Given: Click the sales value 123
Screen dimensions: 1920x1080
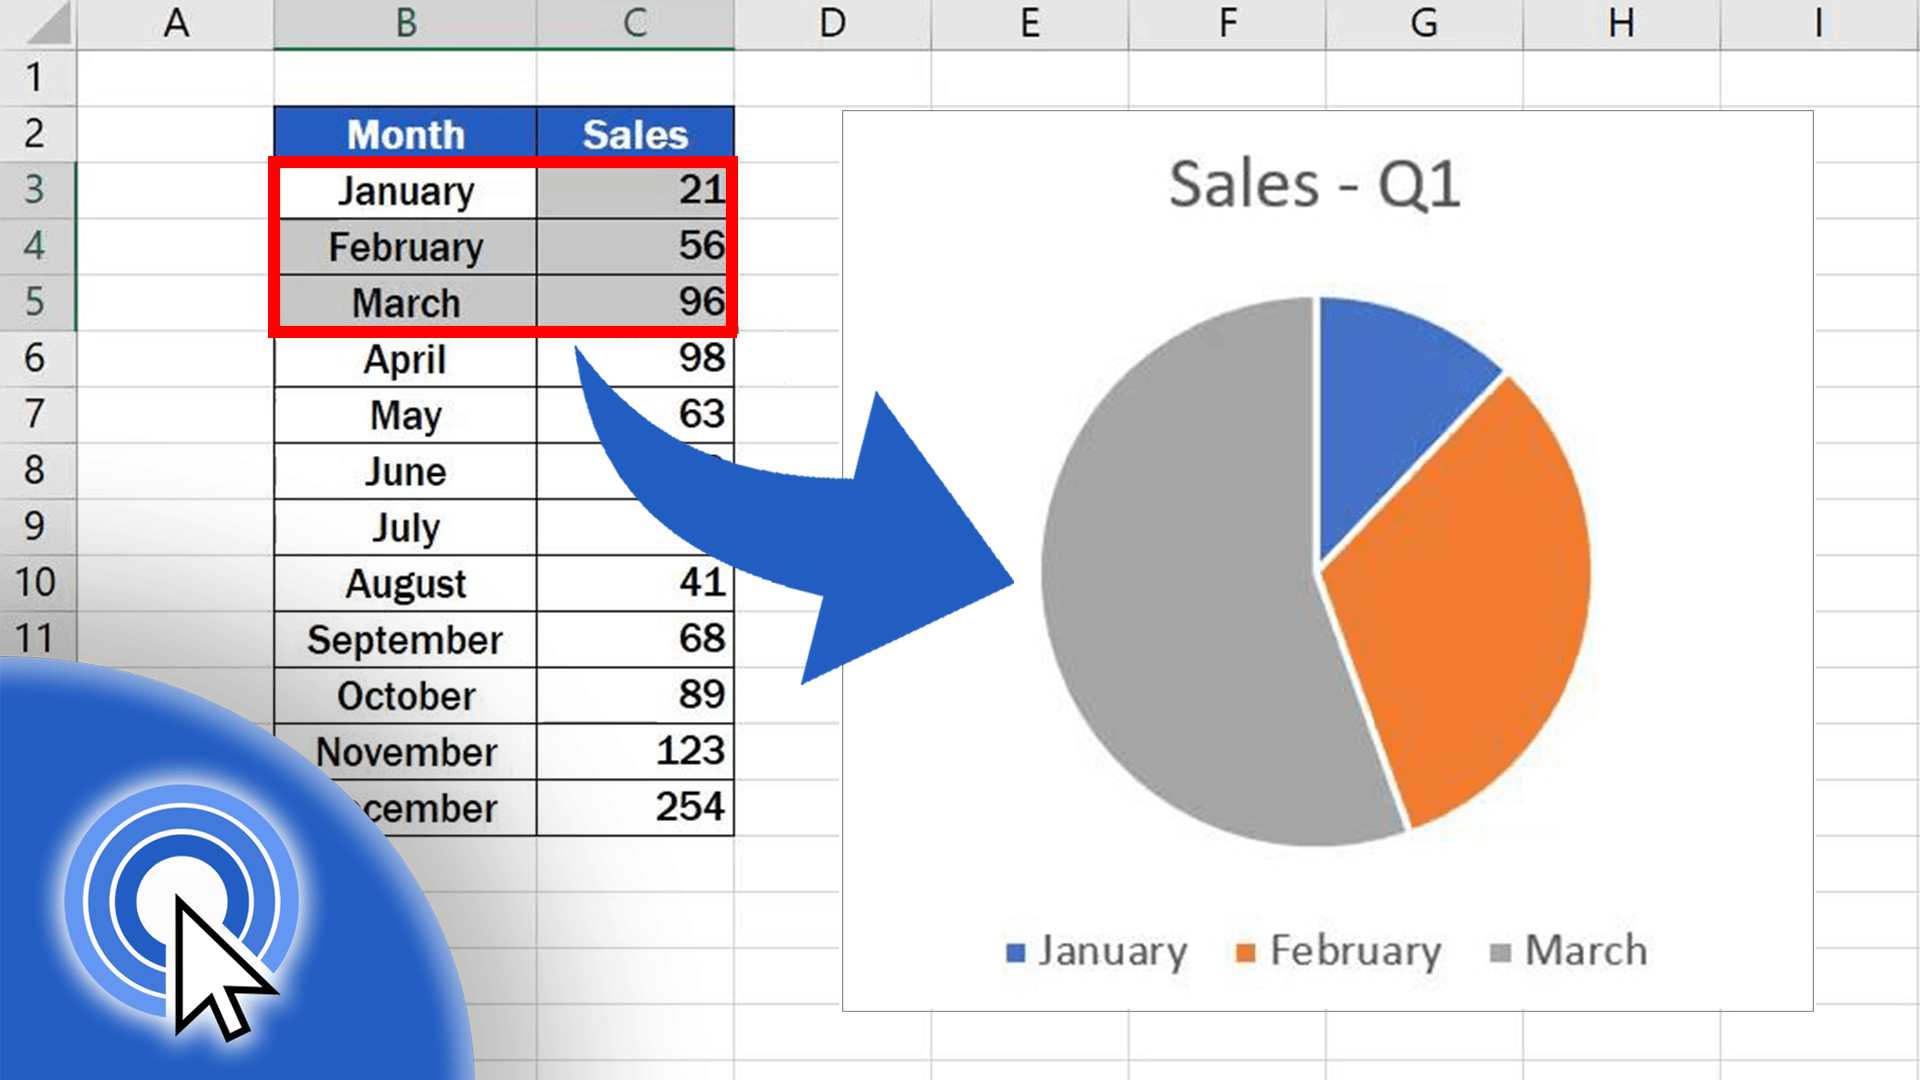Looking at the screenshot, I should coord(635,751).
